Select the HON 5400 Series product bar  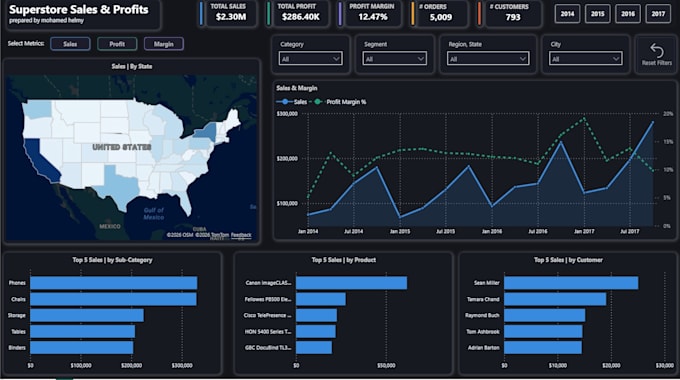point(316,331)
